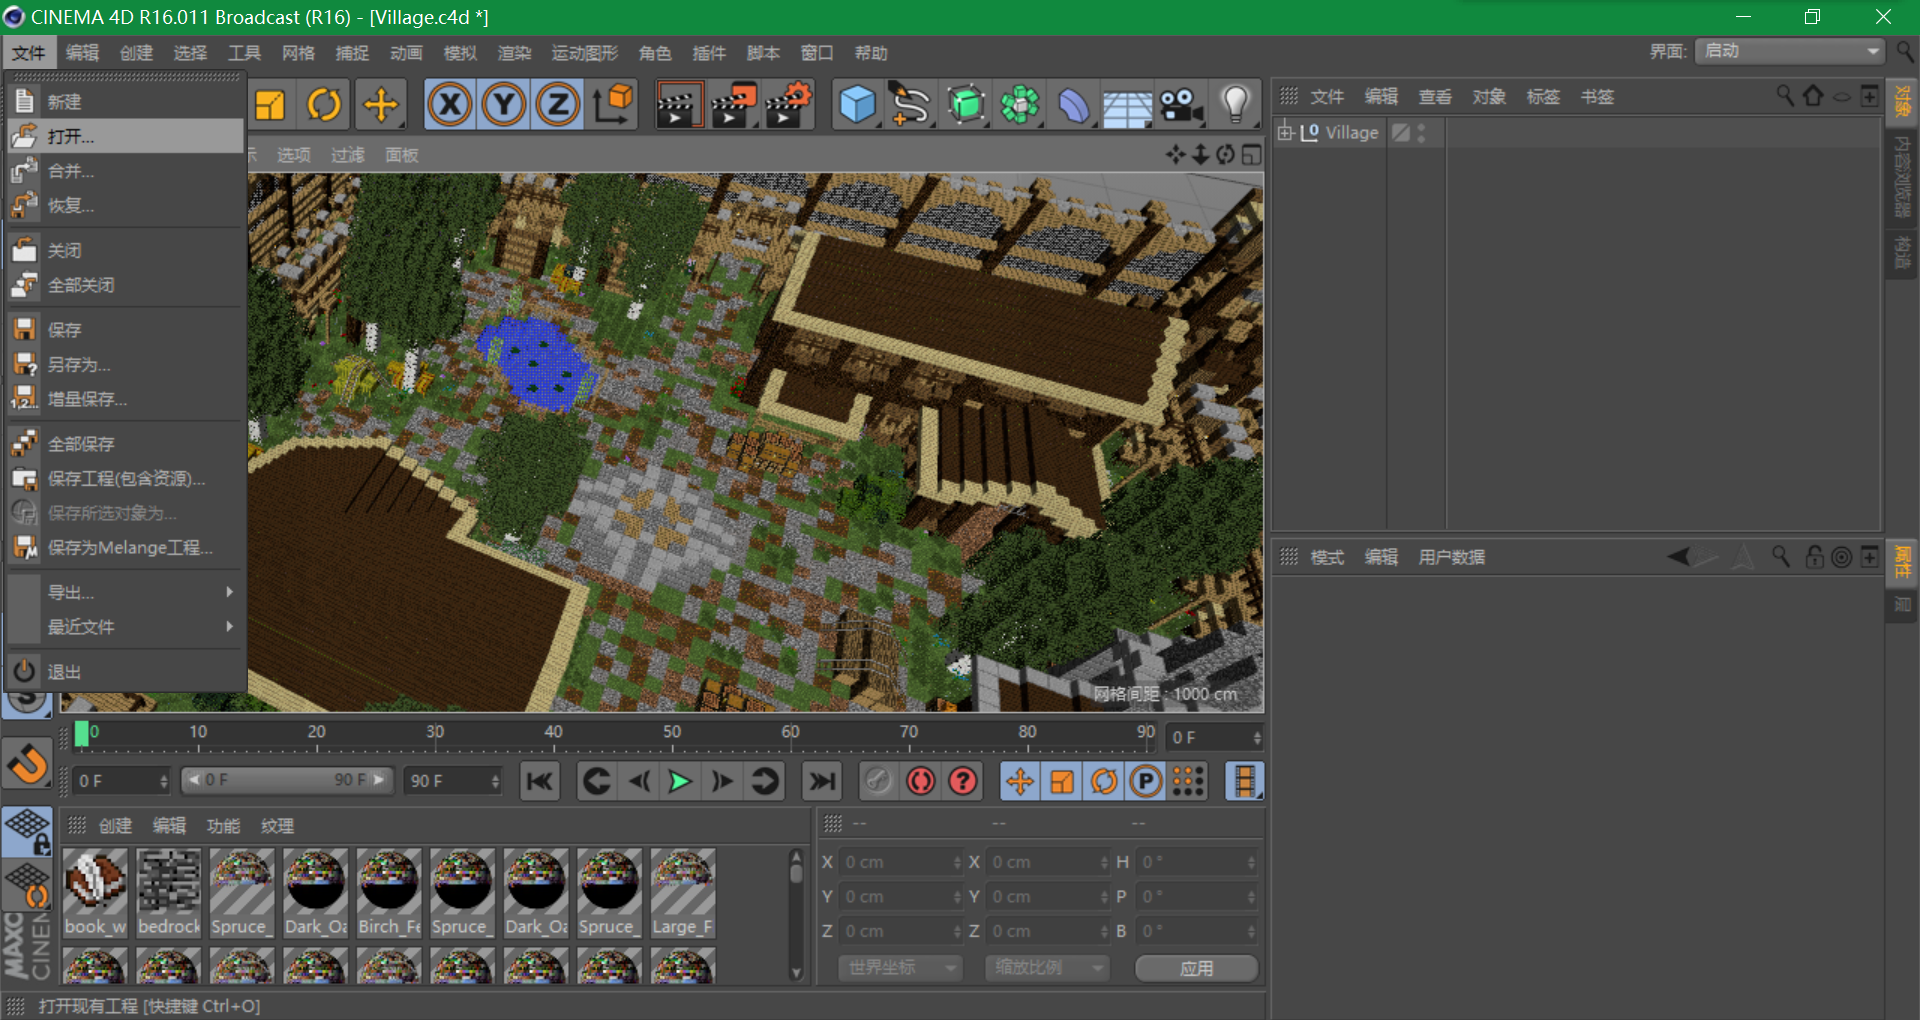Click the green array modeling icon
1920x1020 pixels.
click(1020, 105)
